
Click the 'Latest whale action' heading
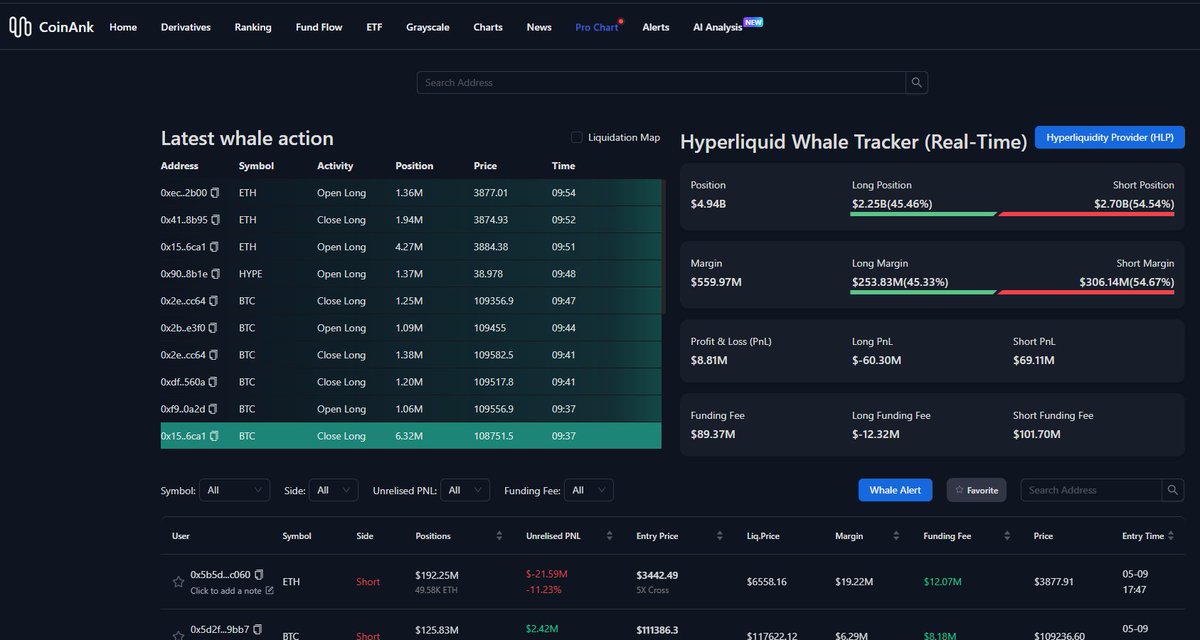(247, 138)
